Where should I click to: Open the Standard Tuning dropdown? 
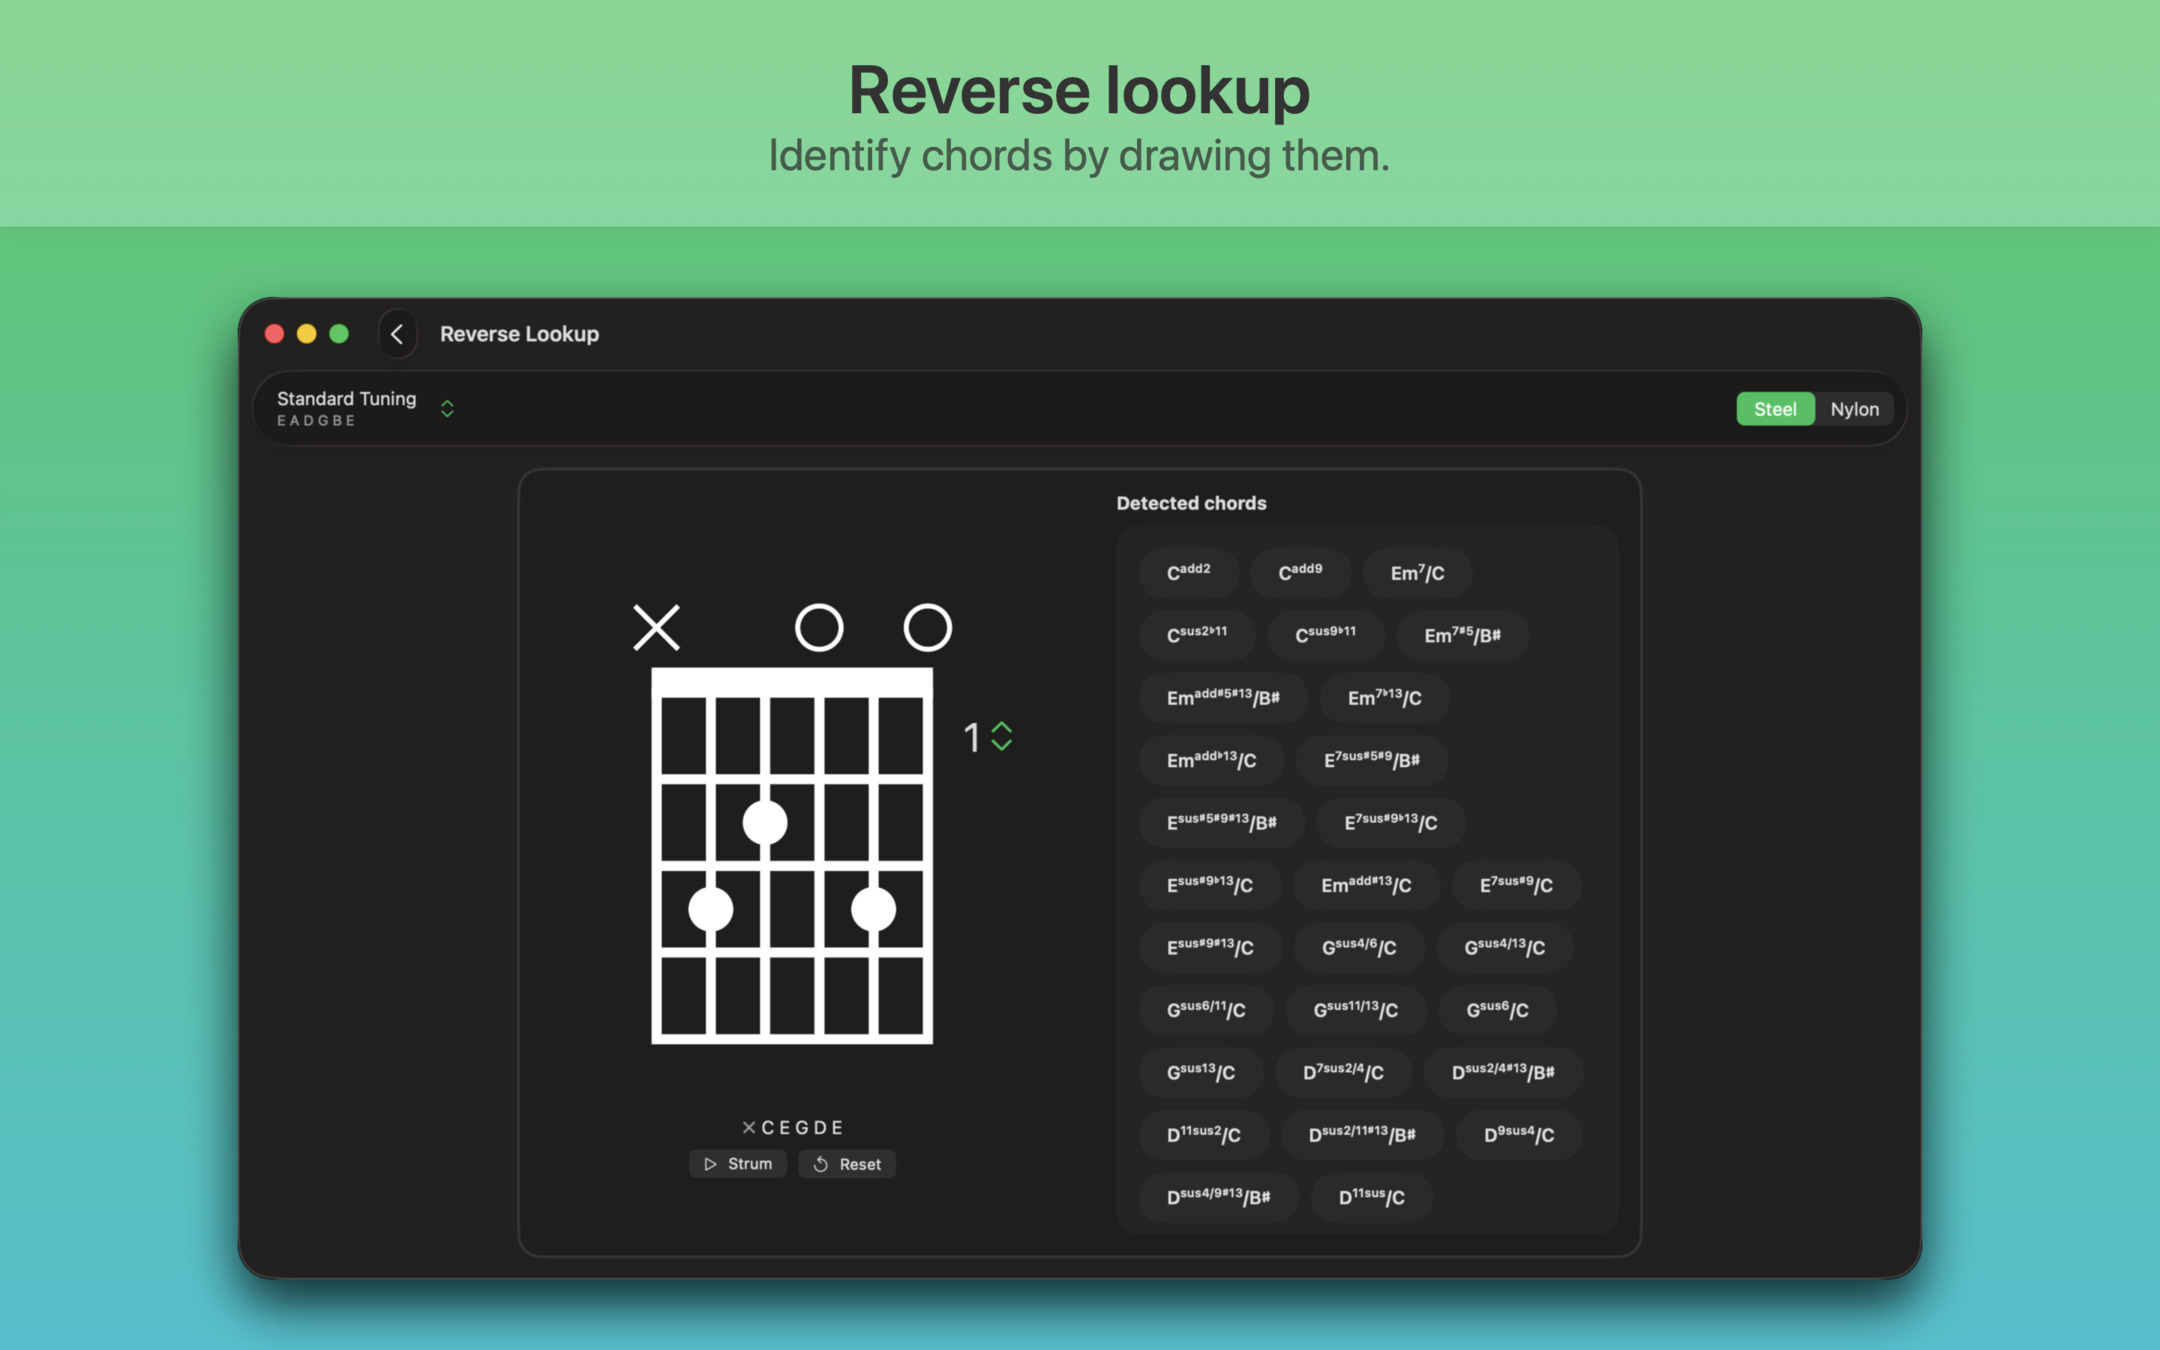[365, 408]
